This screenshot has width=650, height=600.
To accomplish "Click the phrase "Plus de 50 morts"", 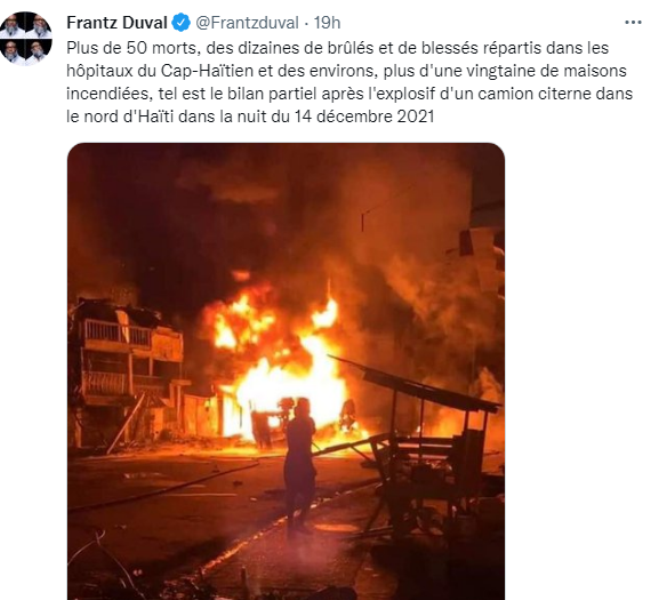I will 131,48.
